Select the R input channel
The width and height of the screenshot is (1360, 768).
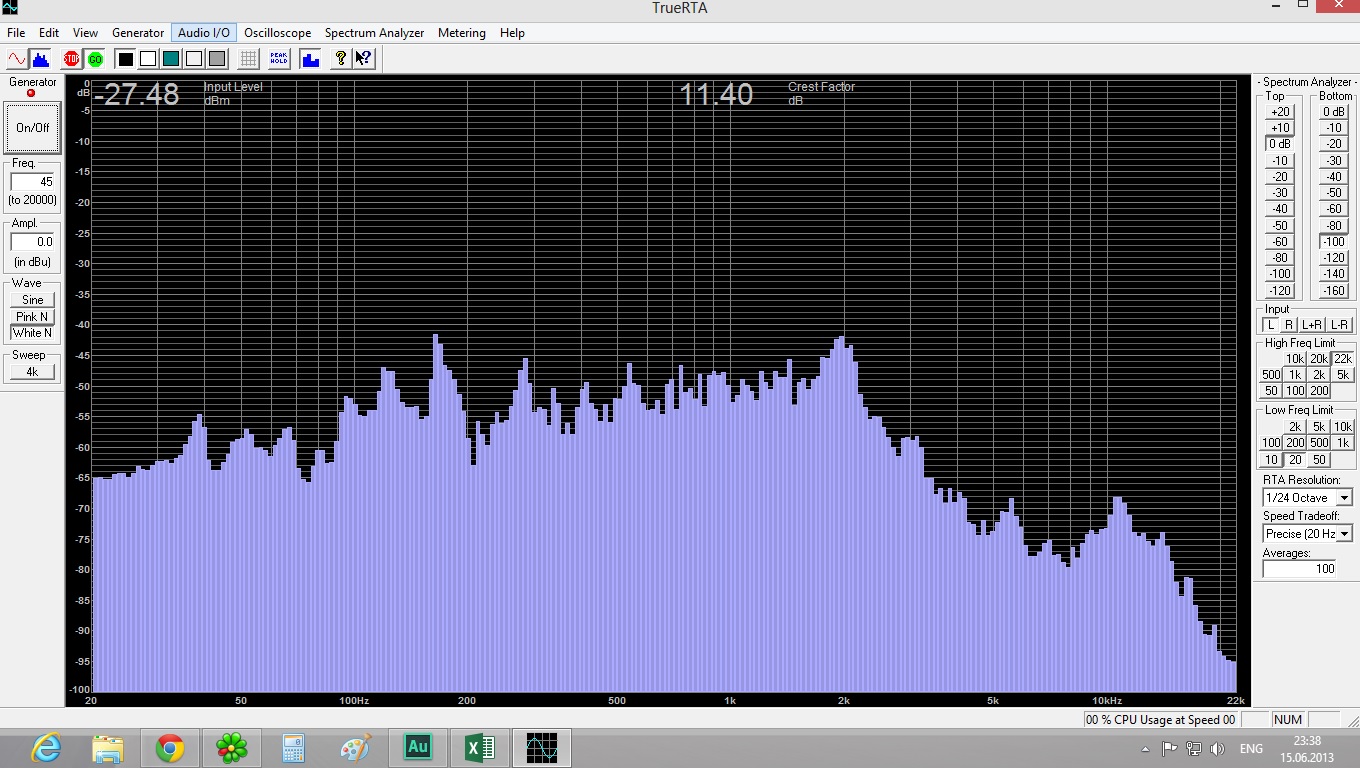(x=1289, y=324)
